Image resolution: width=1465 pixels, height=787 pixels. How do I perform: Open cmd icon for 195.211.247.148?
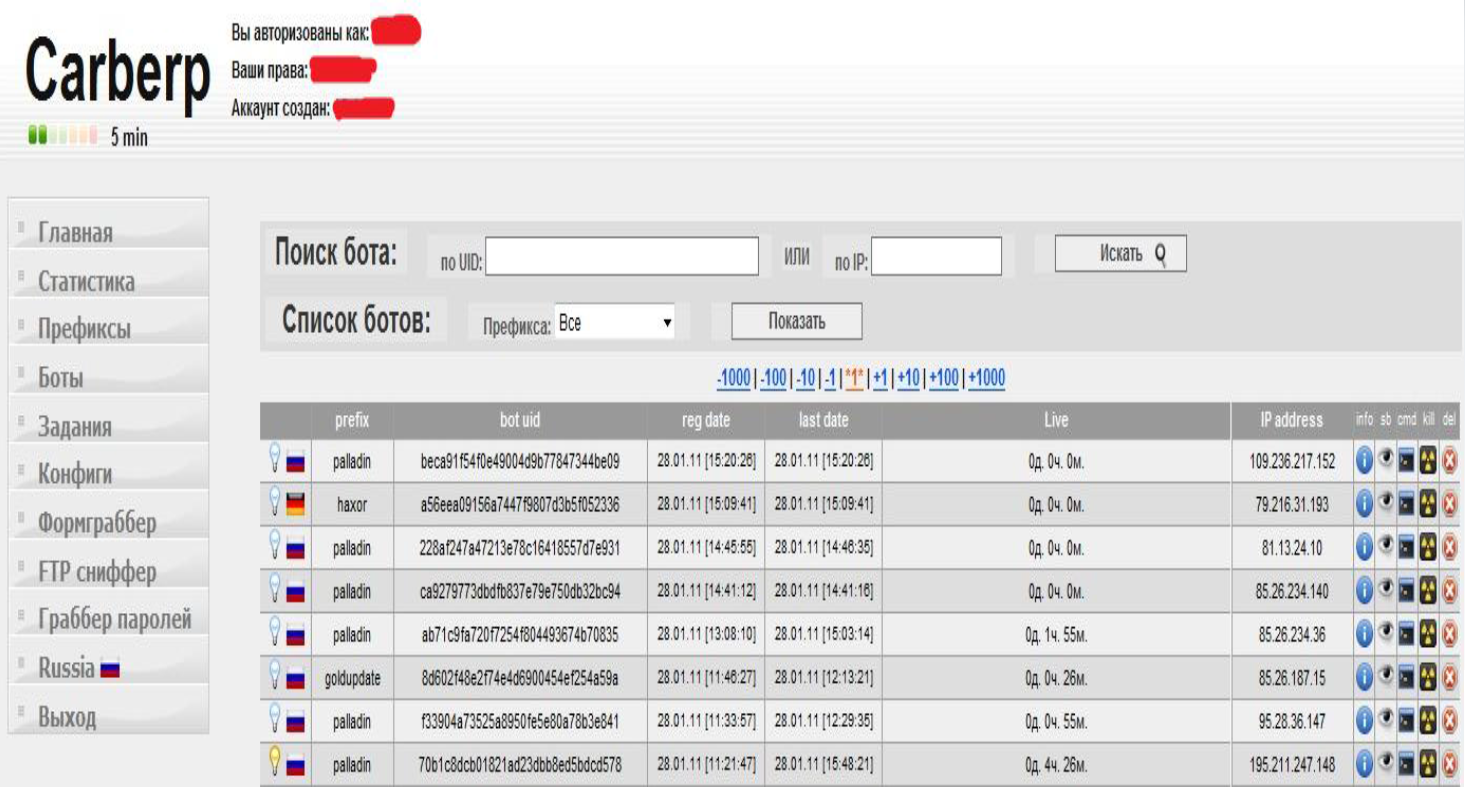coord(1407,765)
